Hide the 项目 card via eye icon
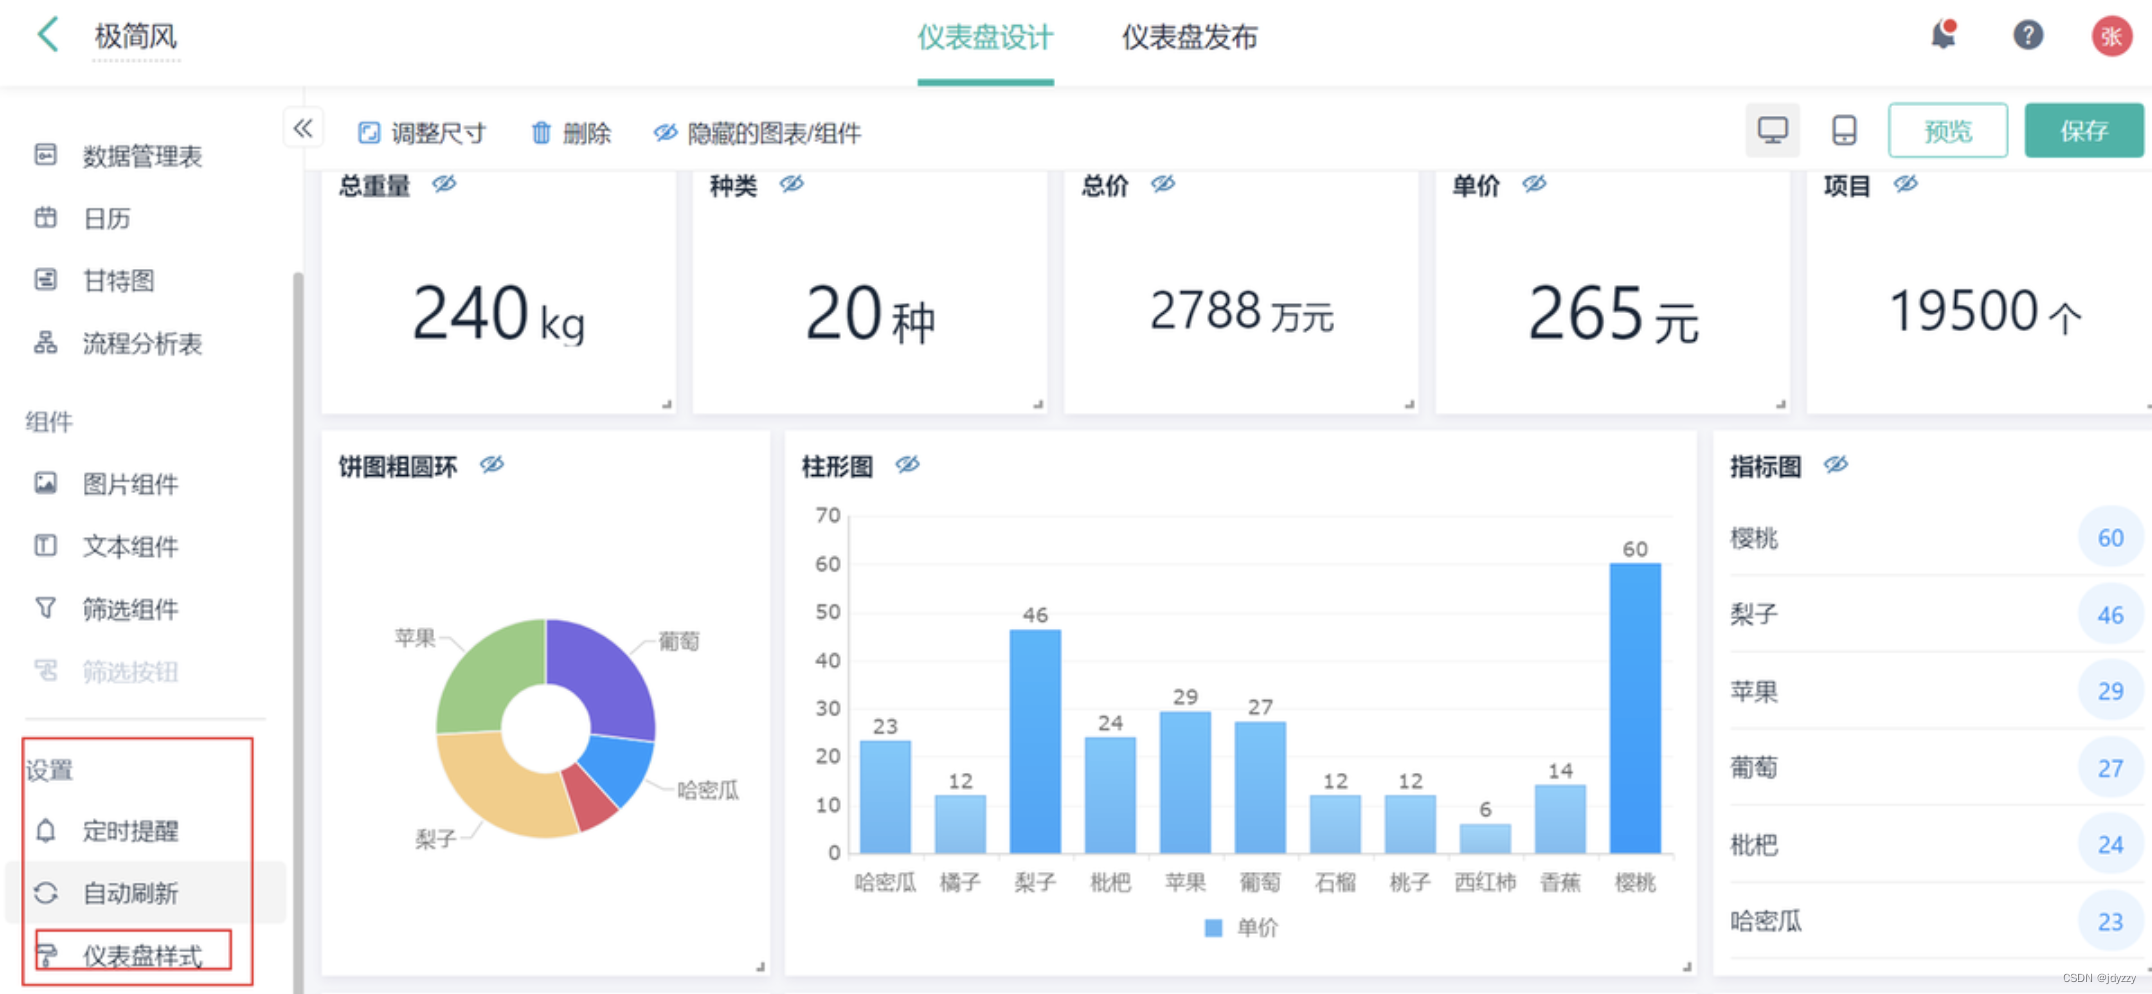 tap(1906, 183)
